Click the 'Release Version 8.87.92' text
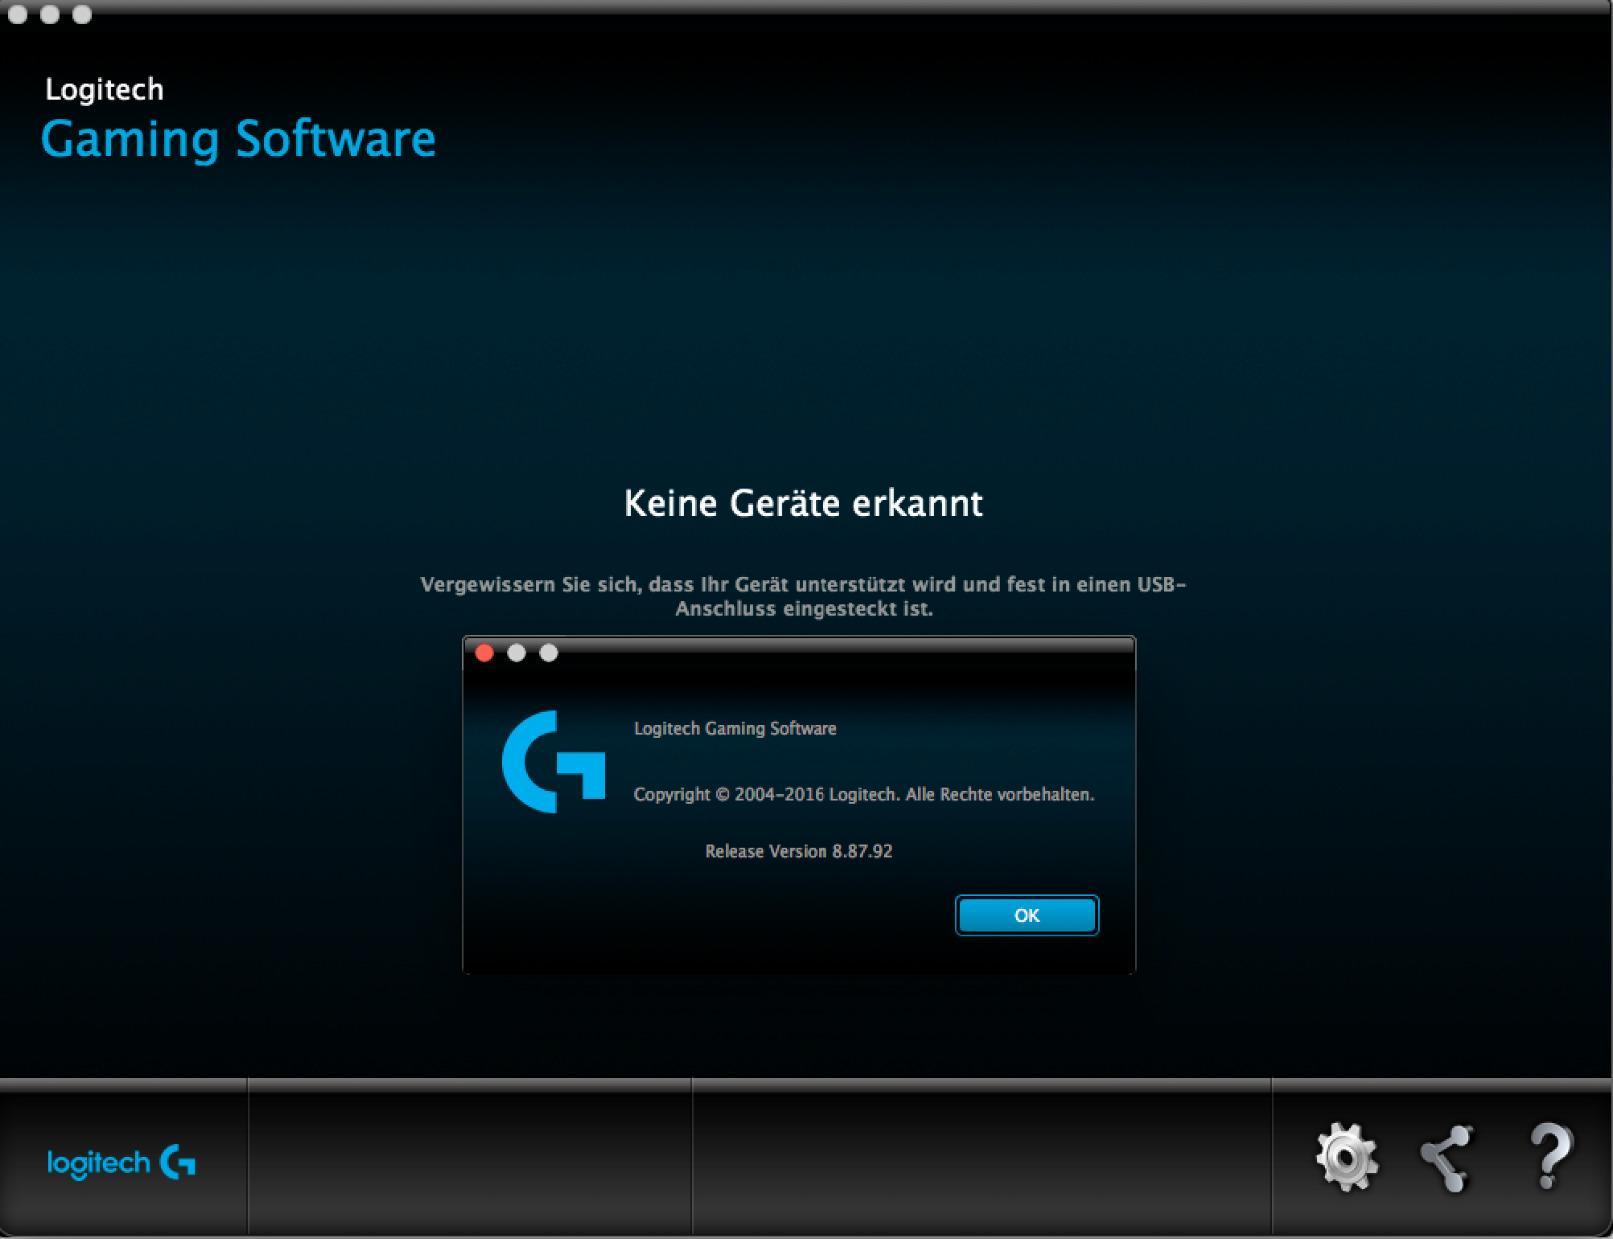 click(x=799, y=851)
